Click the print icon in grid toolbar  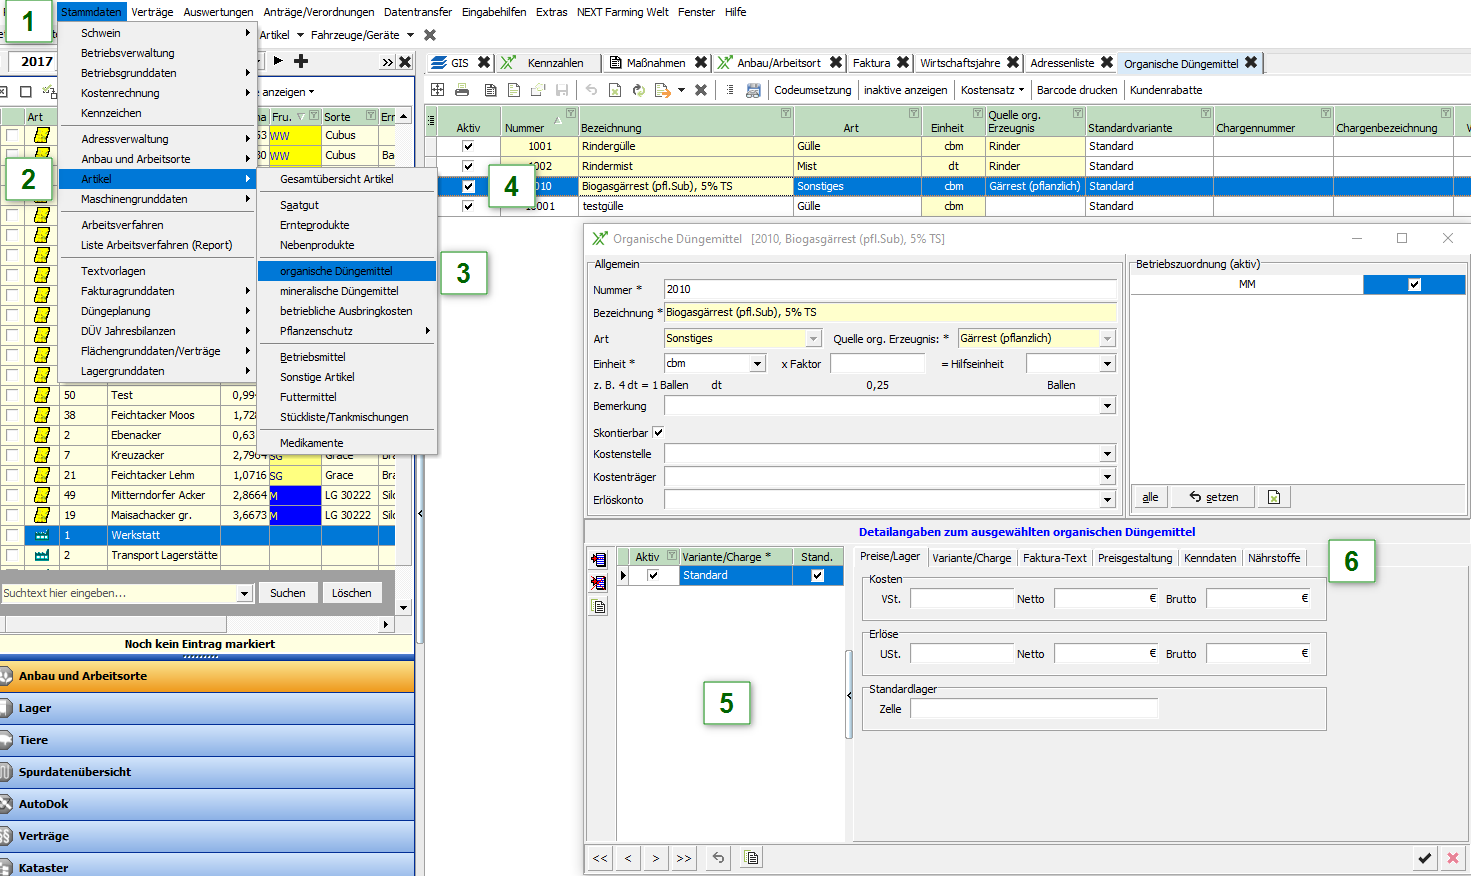tap(462, 90)
